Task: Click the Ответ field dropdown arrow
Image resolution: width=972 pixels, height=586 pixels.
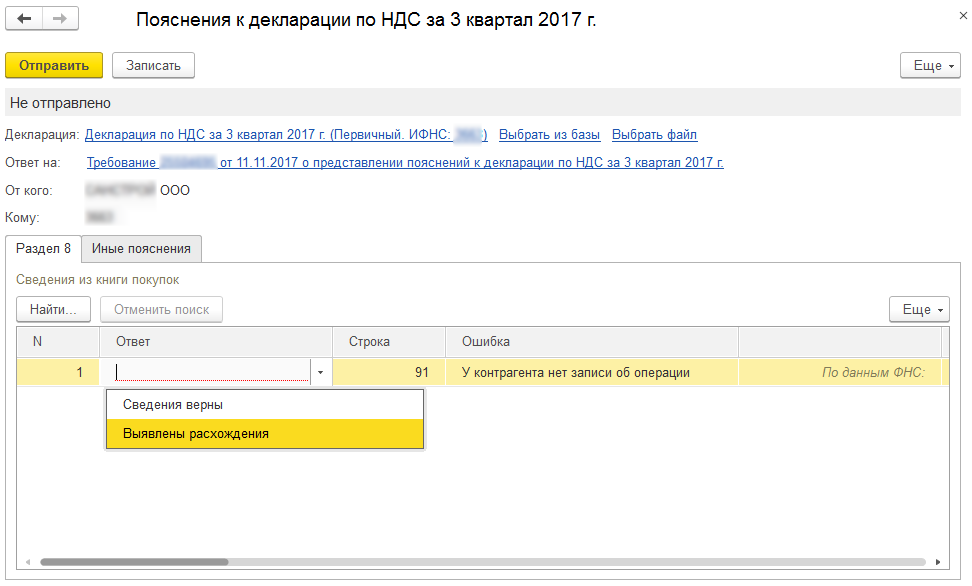Action: point(320,373)
